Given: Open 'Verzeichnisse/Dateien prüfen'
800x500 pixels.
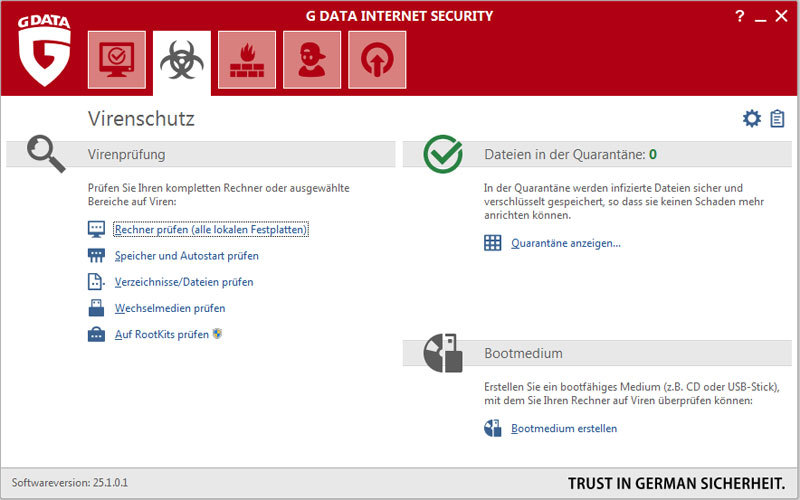Looking at the screenshot, I should (184, 282).
